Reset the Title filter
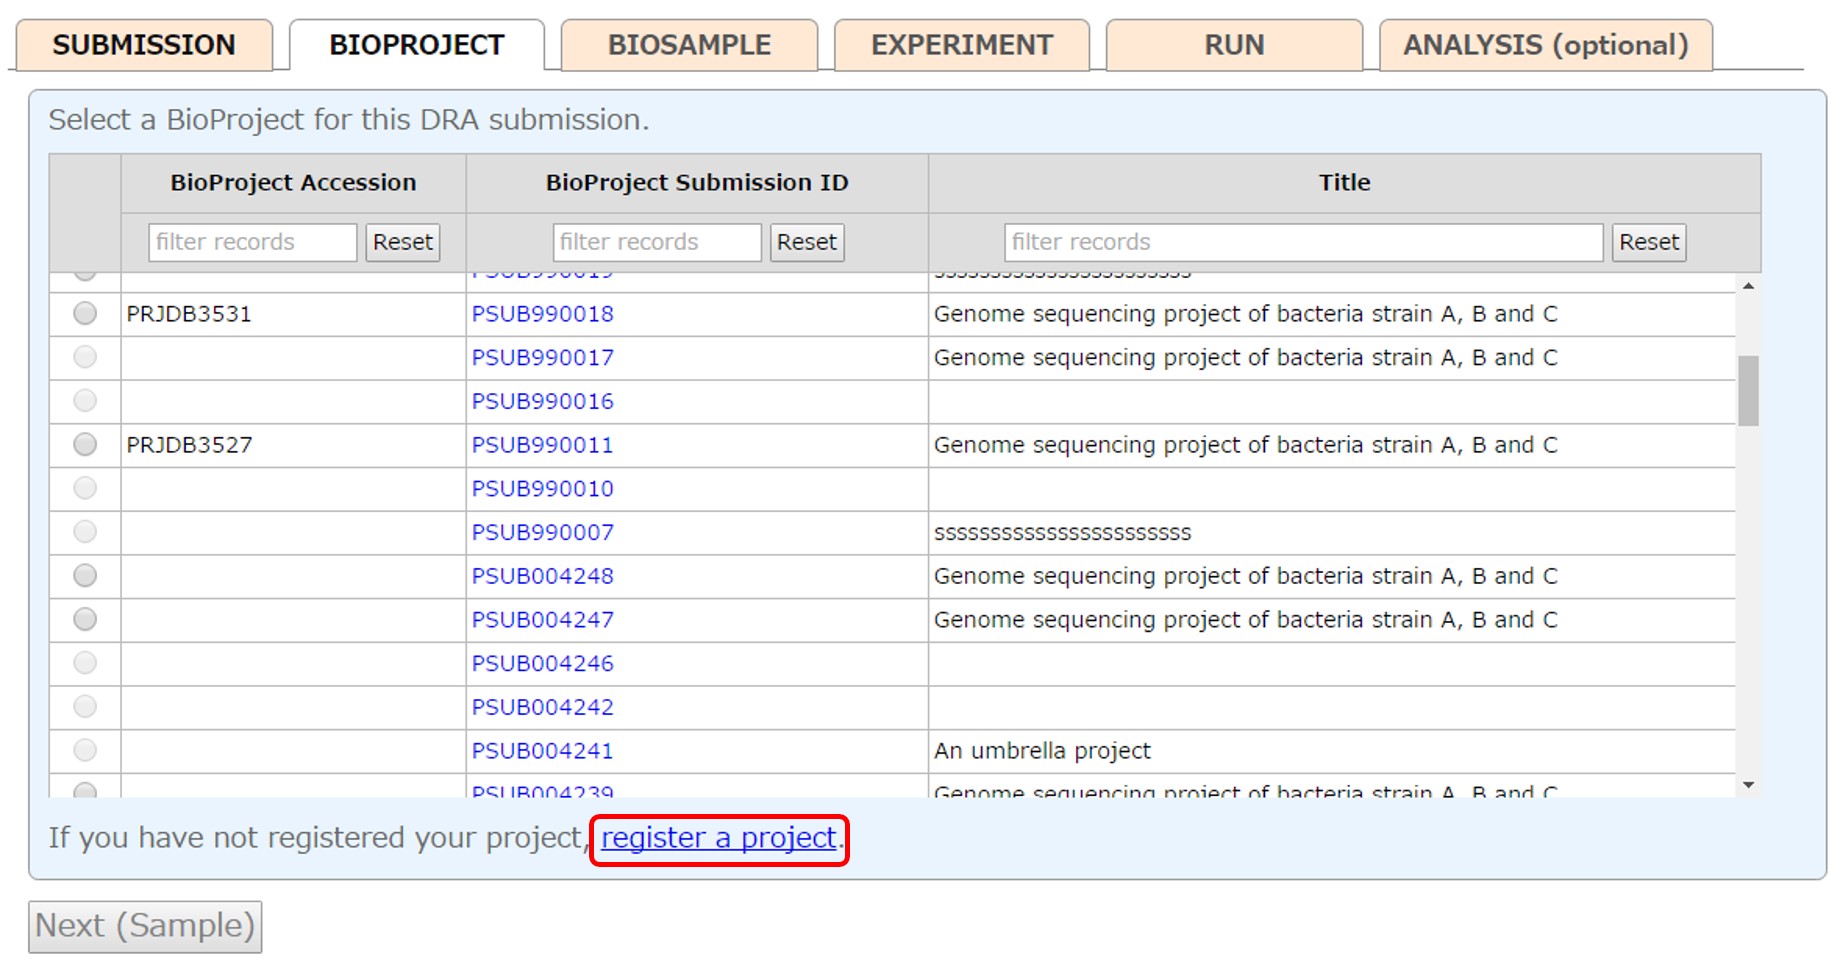Image resolution: width=1840 pixels, height=963 pixels. click(x=1648, y=242)
